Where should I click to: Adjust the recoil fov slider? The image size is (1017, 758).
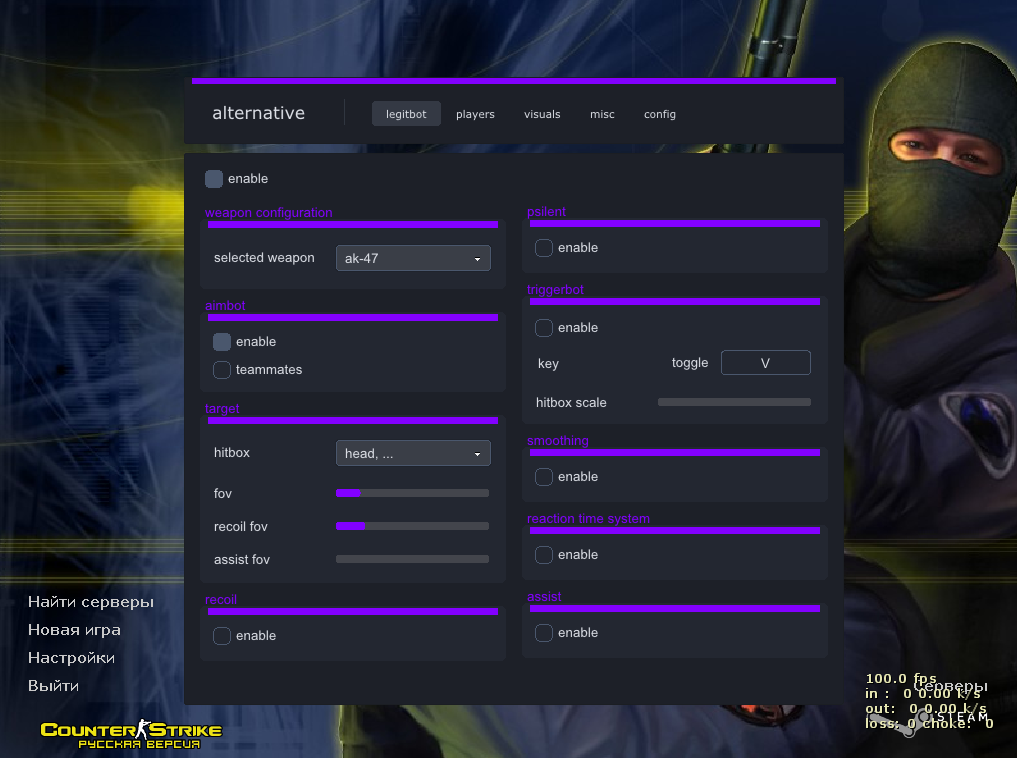pos(413,526)
